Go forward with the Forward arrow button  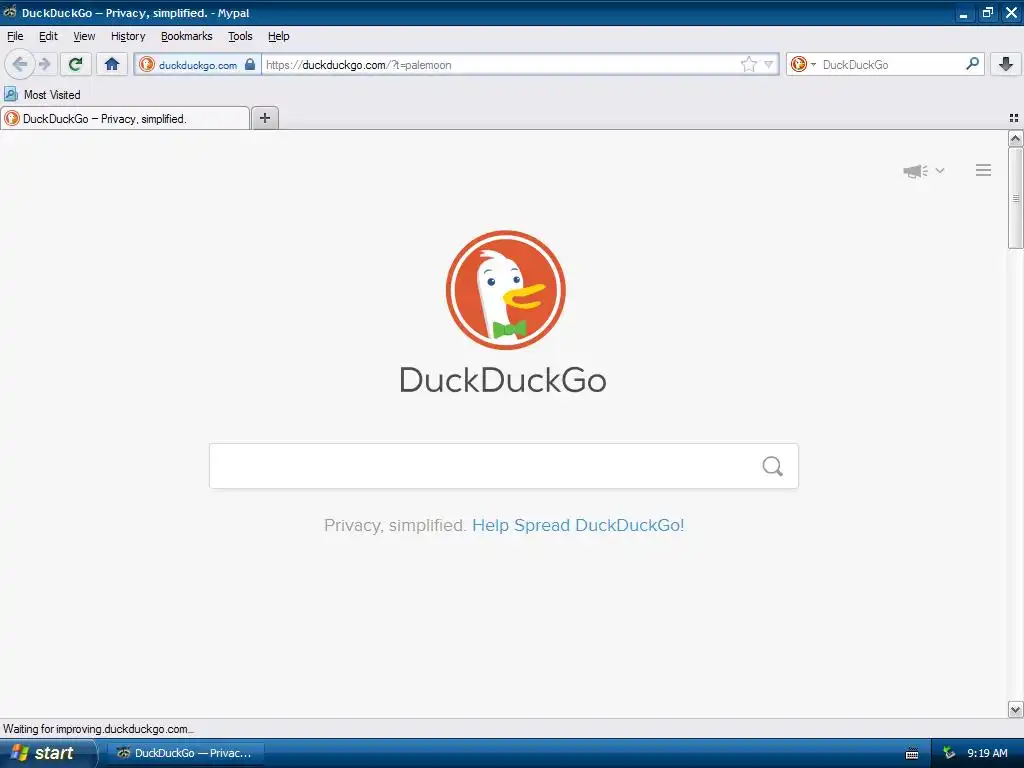[44, 64]
